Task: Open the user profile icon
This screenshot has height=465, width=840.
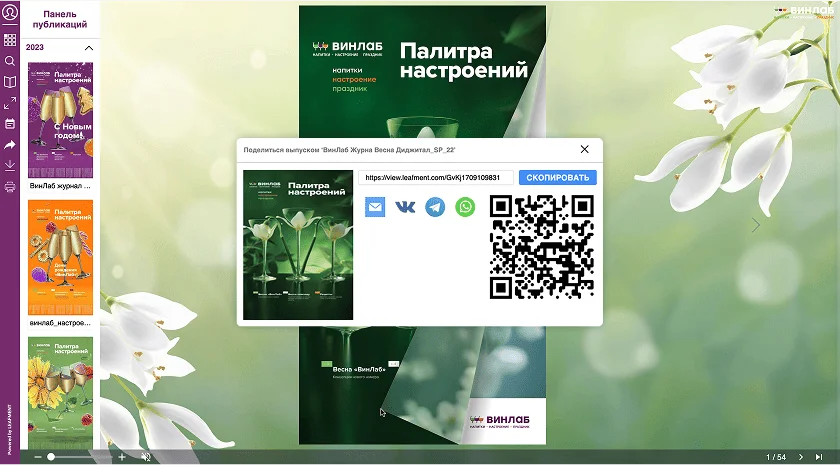Action: click(x=10, y=13)
